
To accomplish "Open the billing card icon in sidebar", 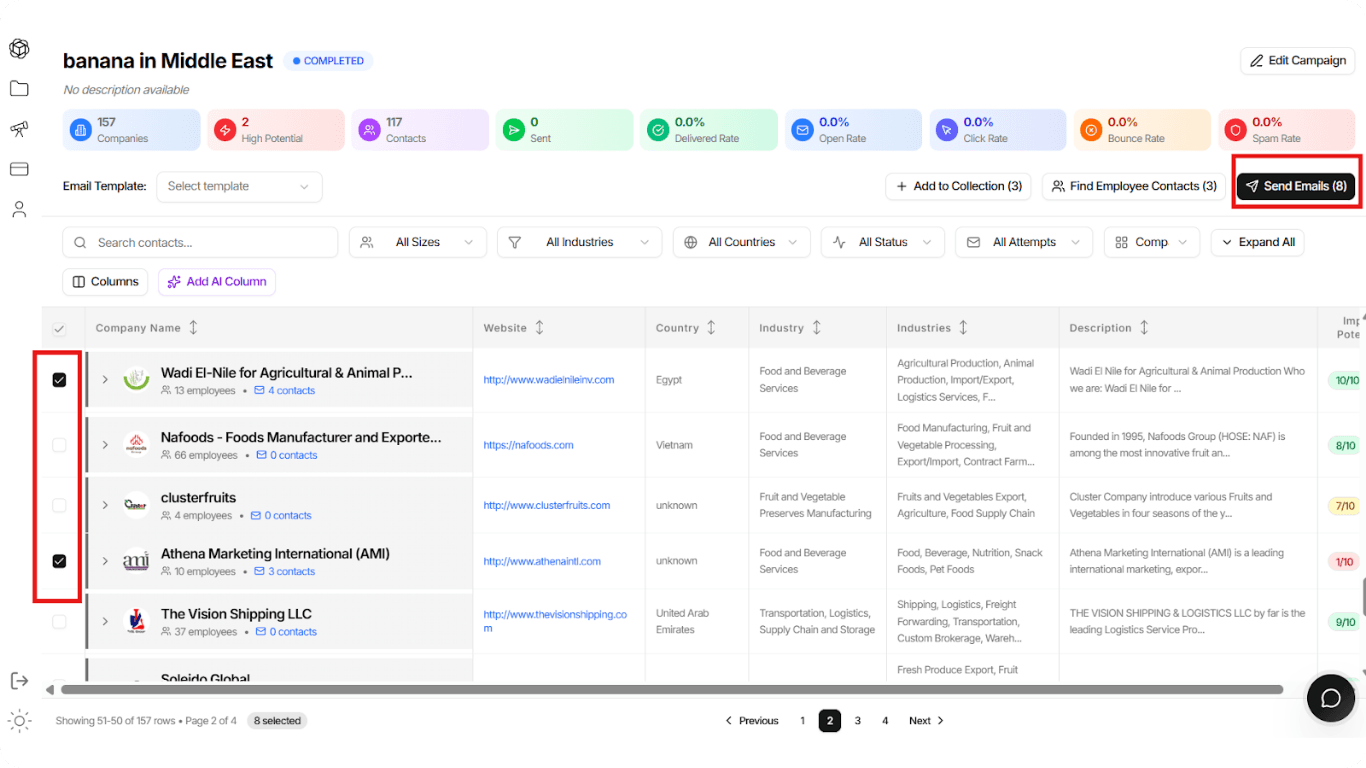I will tap(19, 169).
